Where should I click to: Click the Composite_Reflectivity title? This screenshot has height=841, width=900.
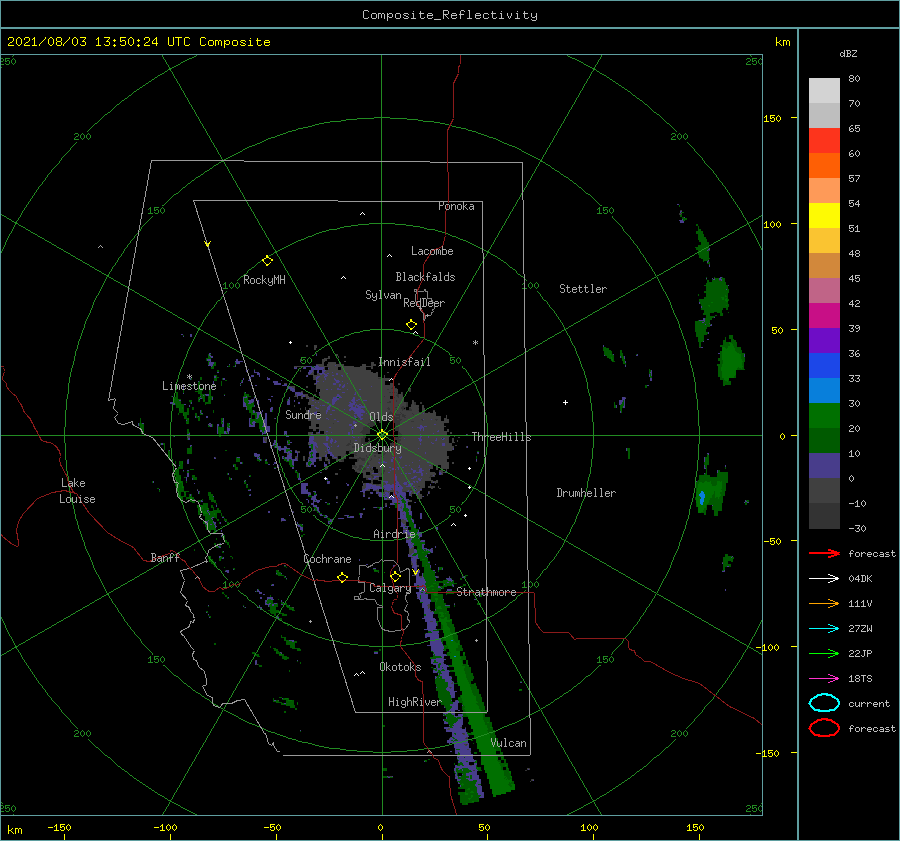pyautogui.click(x=449, y=15)
